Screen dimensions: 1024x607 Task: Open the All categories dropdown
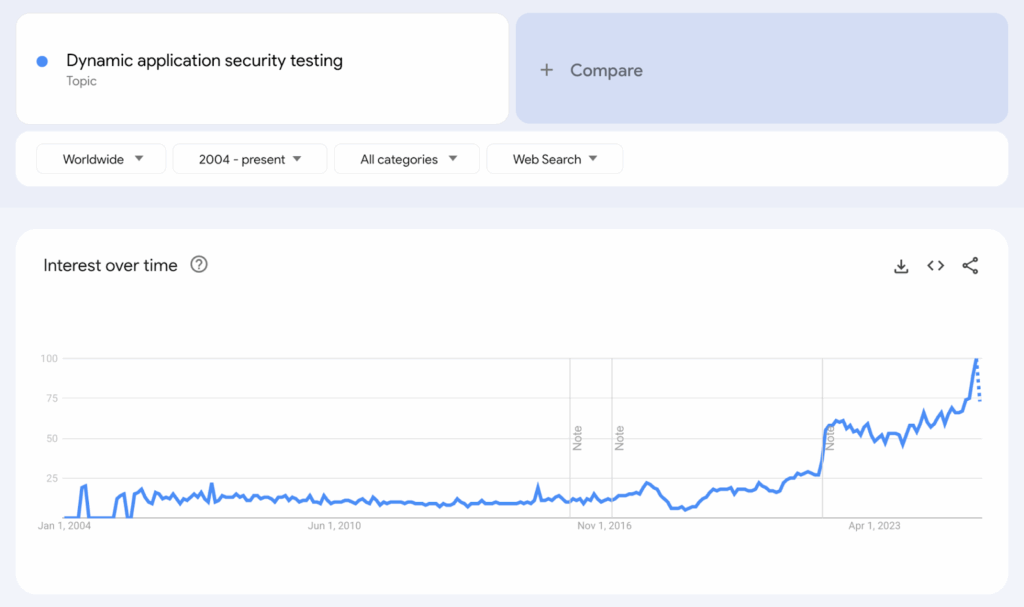click(407, 159)
